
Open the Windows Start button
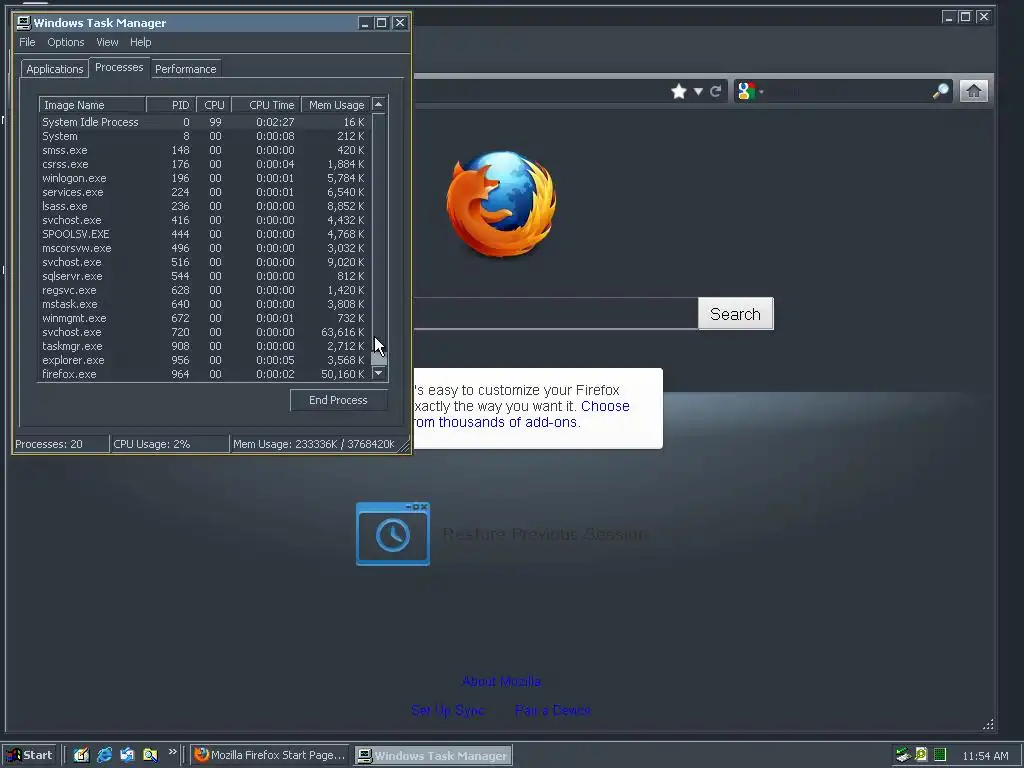point(29,756)
